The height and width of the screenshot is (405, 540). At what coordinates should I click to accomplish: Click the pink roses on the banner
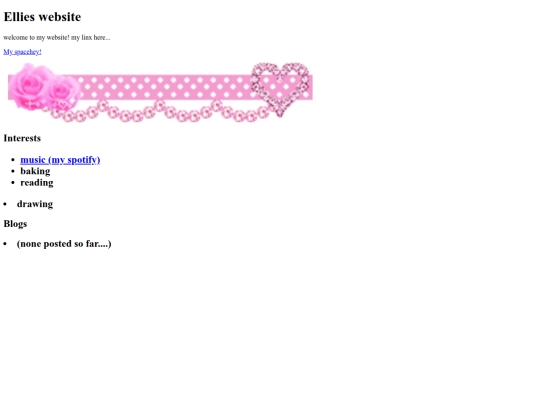point(44,87)
